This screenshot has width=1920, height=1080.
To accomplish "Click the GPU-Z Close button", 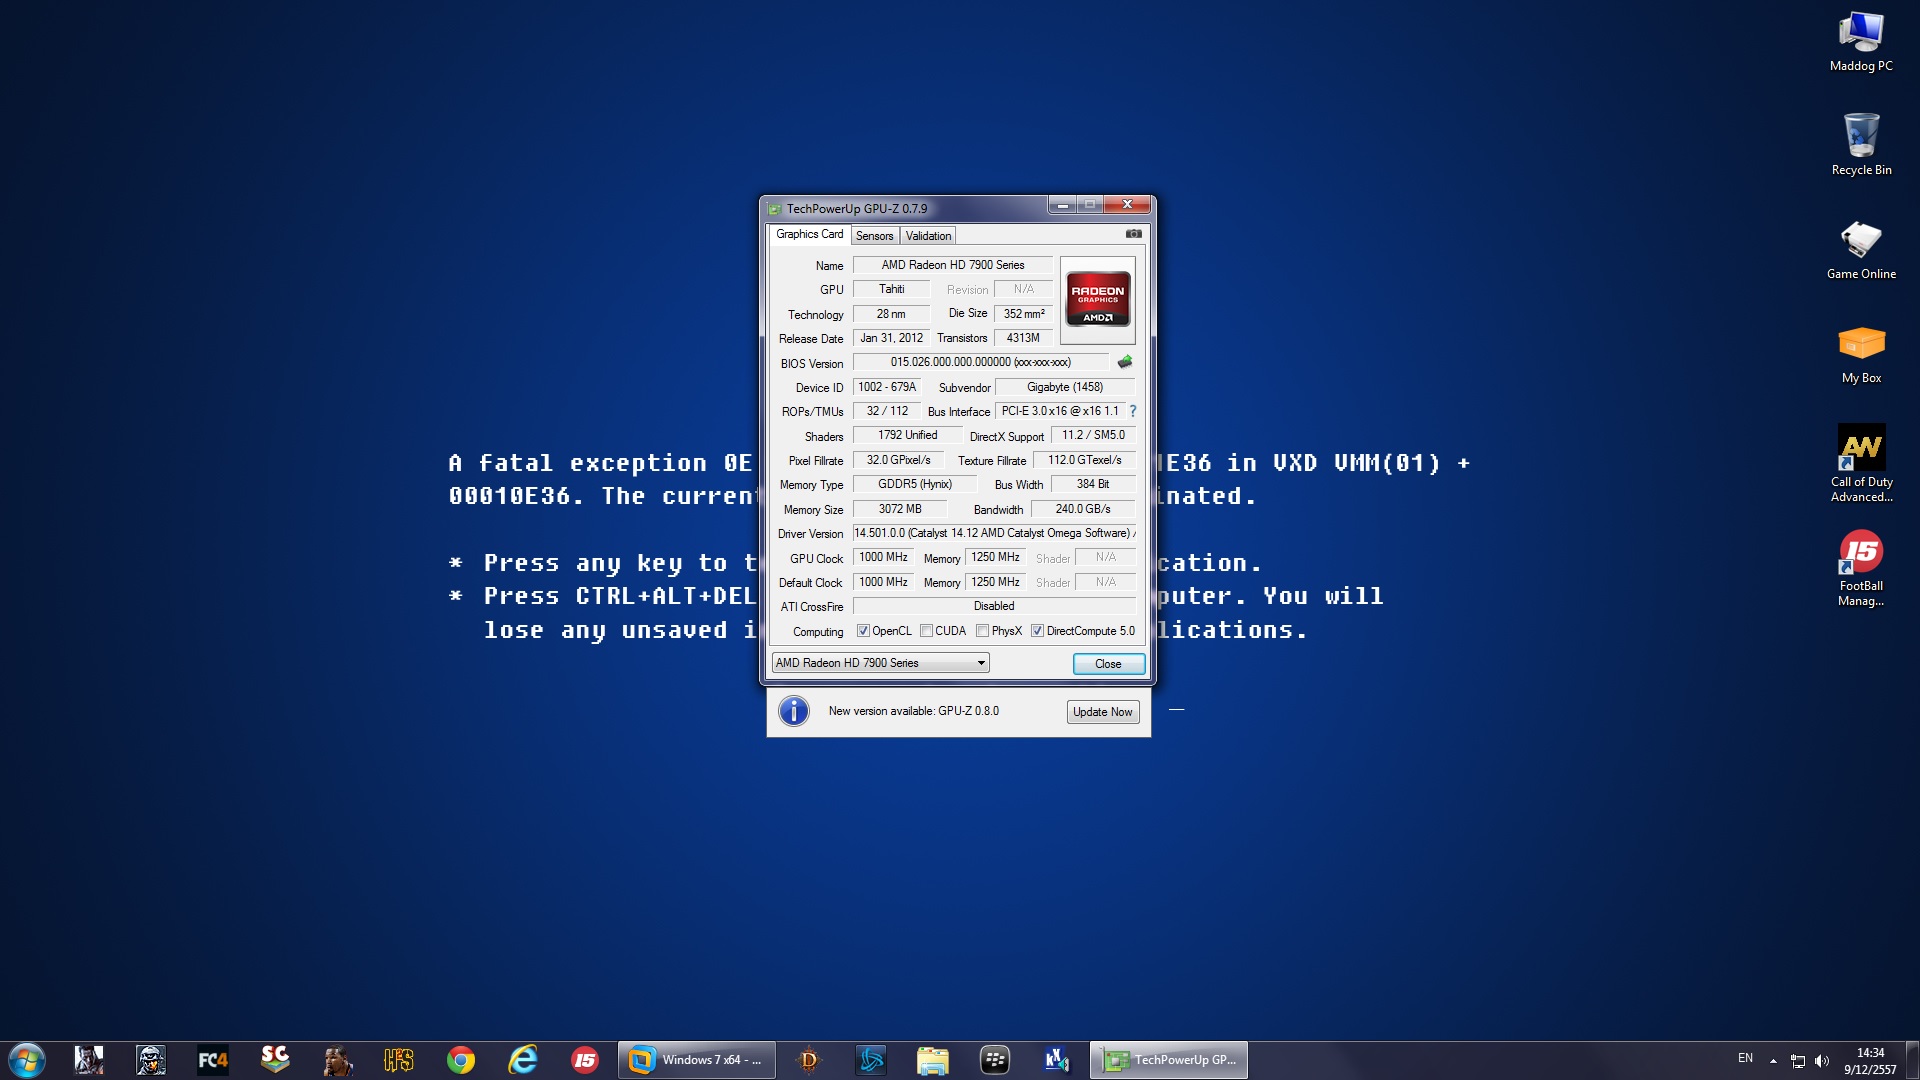I will point(1108,664).
